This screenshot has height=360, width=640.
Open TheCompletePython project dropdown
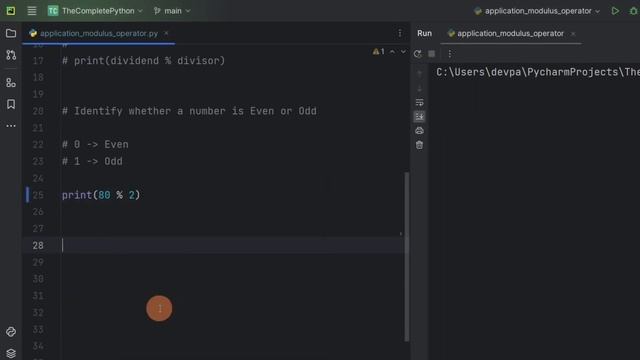96,11
